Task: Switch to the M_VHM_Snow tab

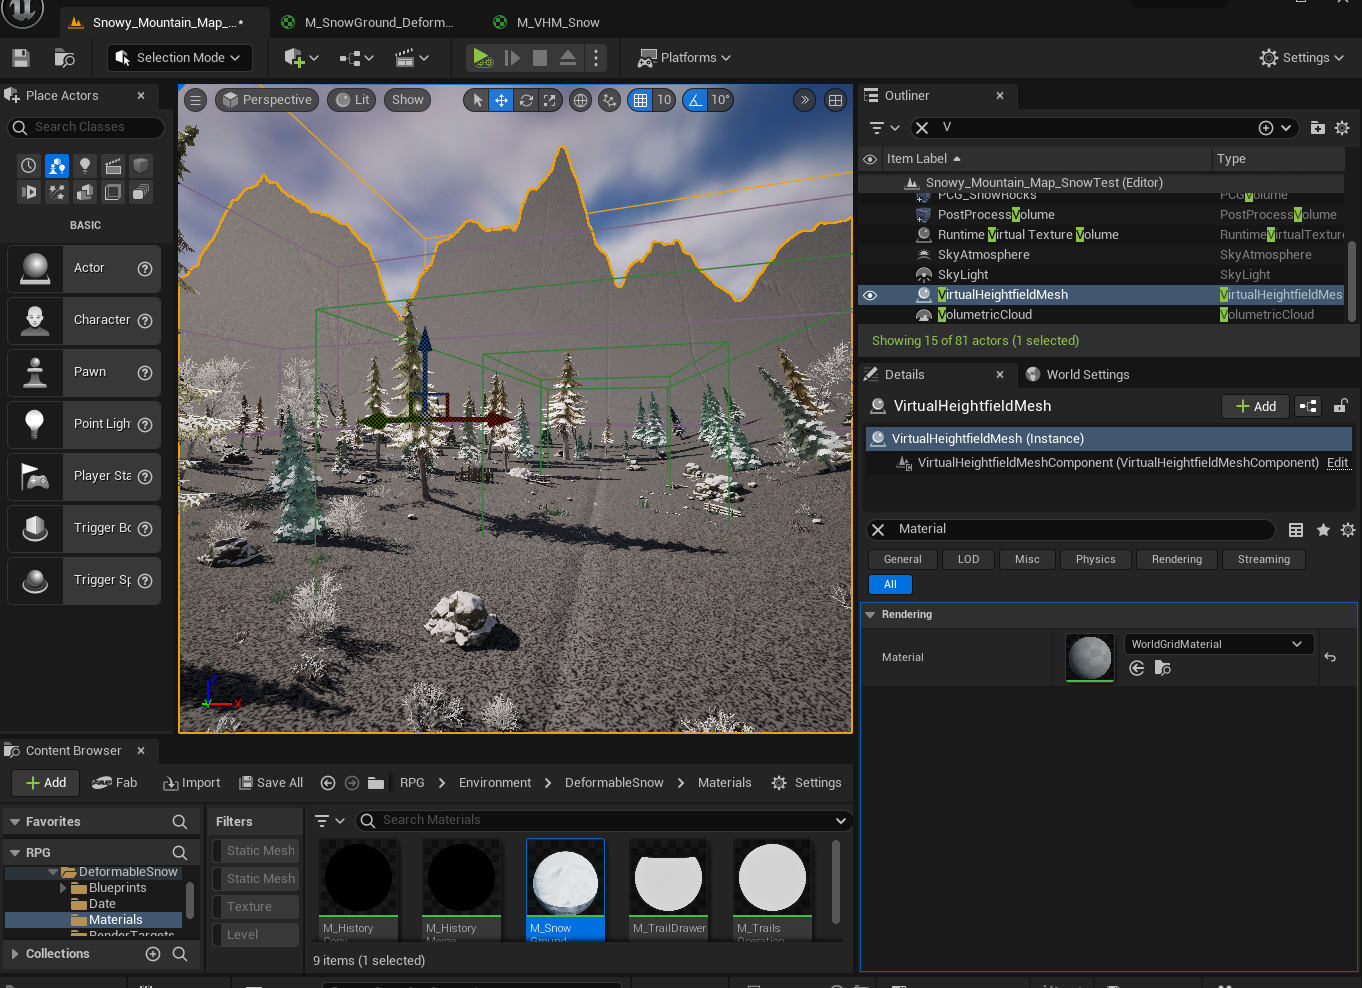Action: click(x=558, y=22)
